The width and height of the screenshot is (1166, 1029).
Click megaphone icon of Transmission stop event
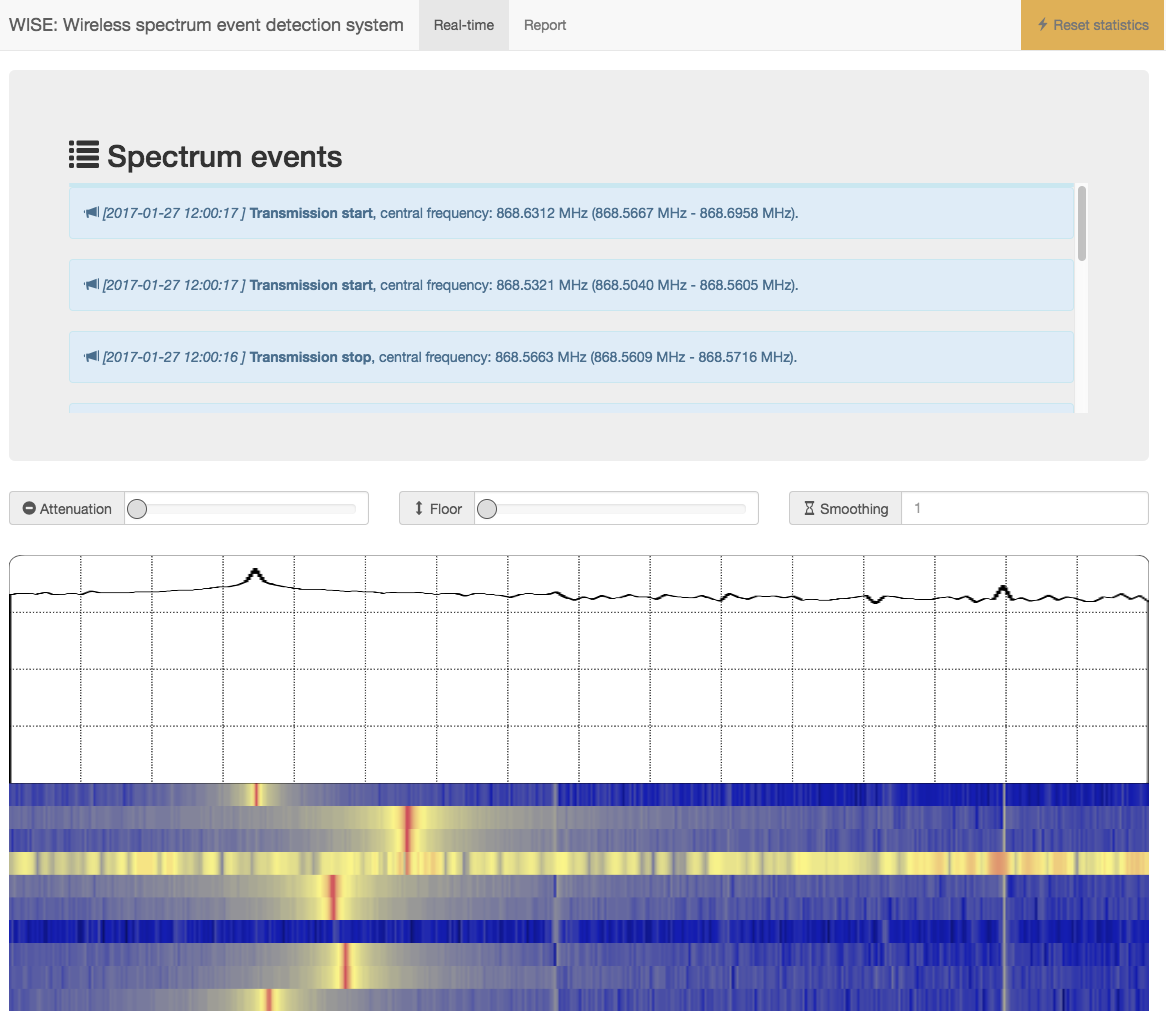[92, 357]
